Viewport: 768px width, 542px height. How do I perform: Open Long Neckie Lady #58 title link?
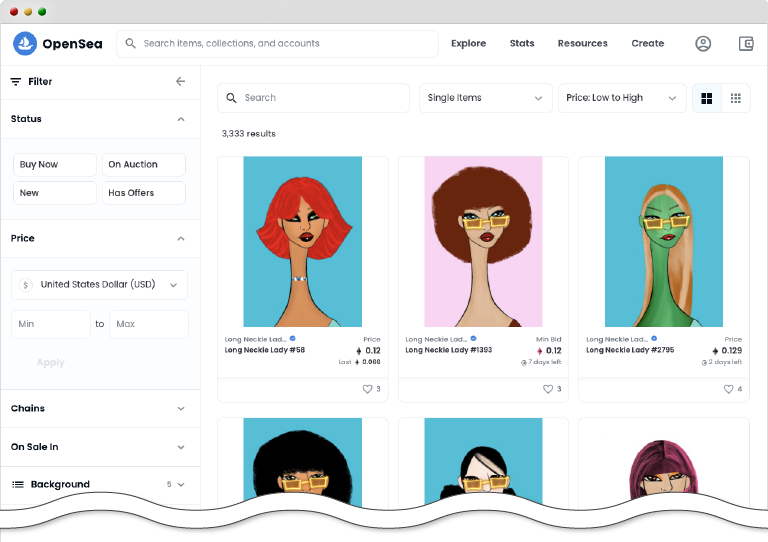(264, 350)
